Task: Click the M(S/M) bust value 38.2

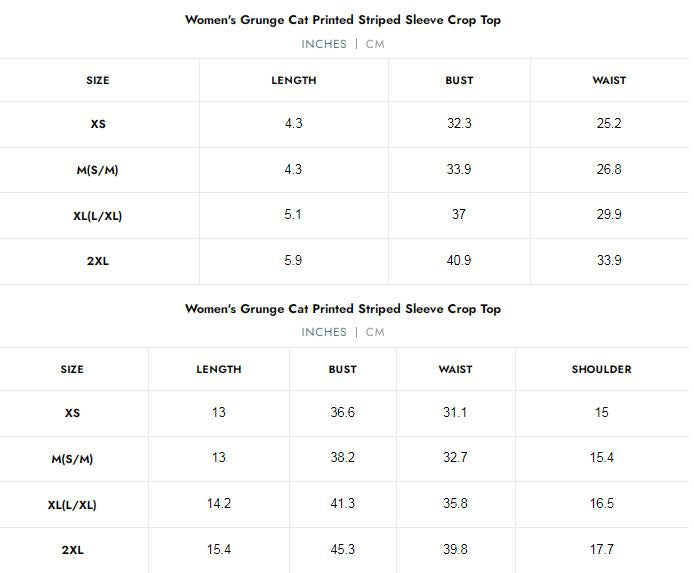Action: [342, 458]
